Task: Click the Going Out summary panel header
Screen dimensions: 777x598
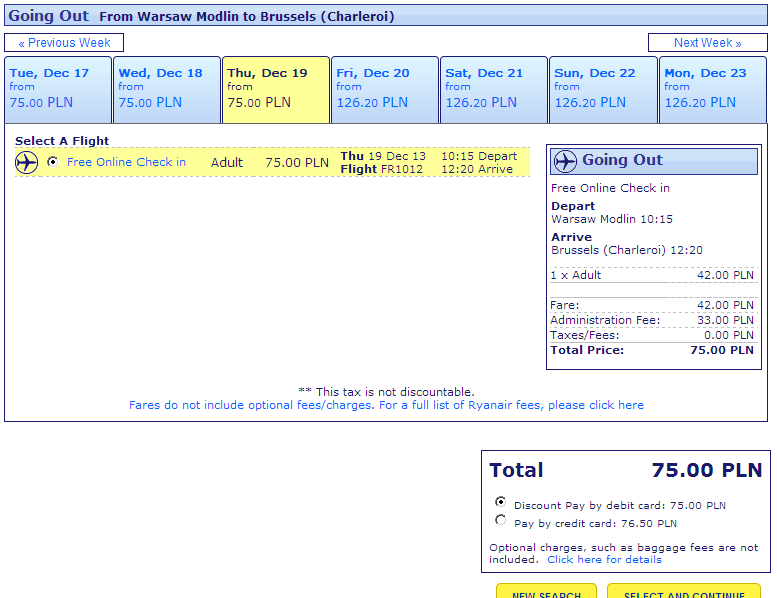Action: click(x=654, y=161)
